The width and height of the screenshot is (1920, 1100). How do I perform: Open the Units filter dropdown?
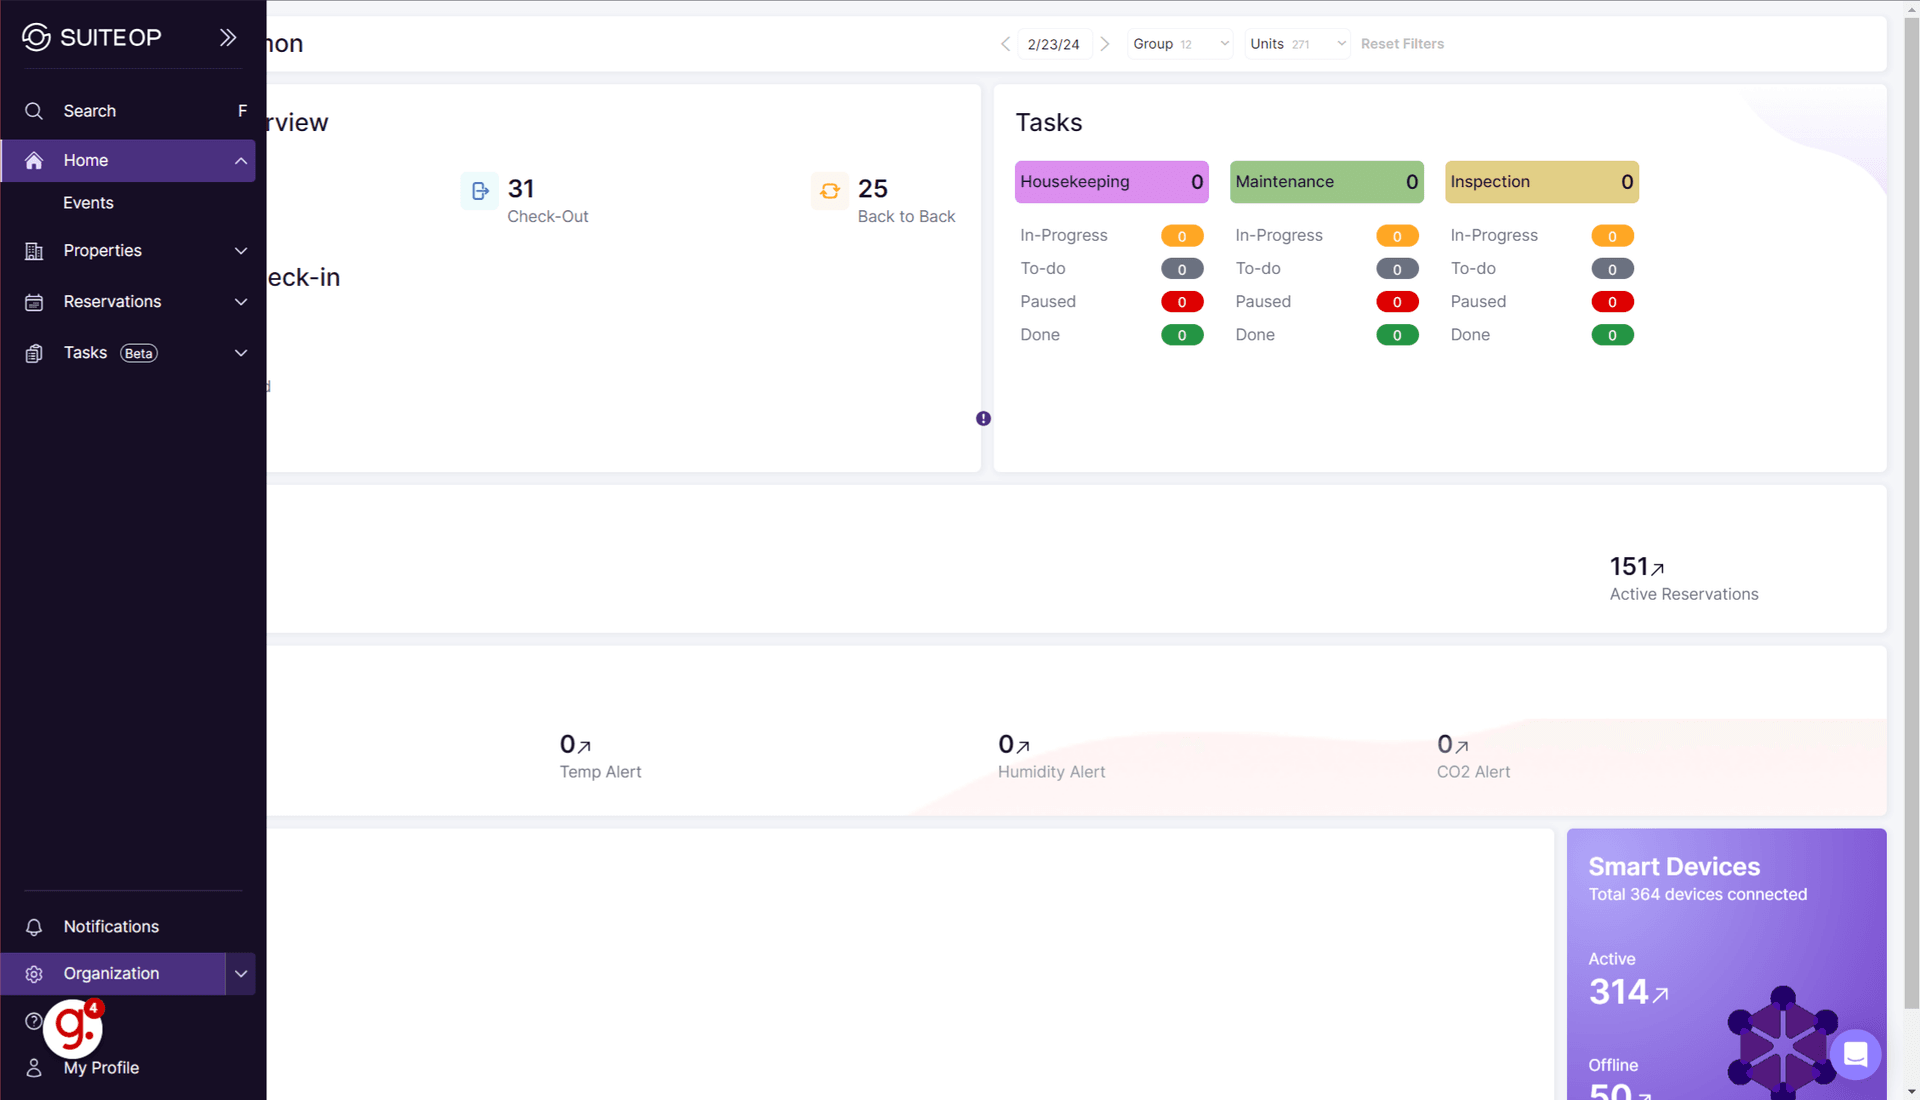1297,44
